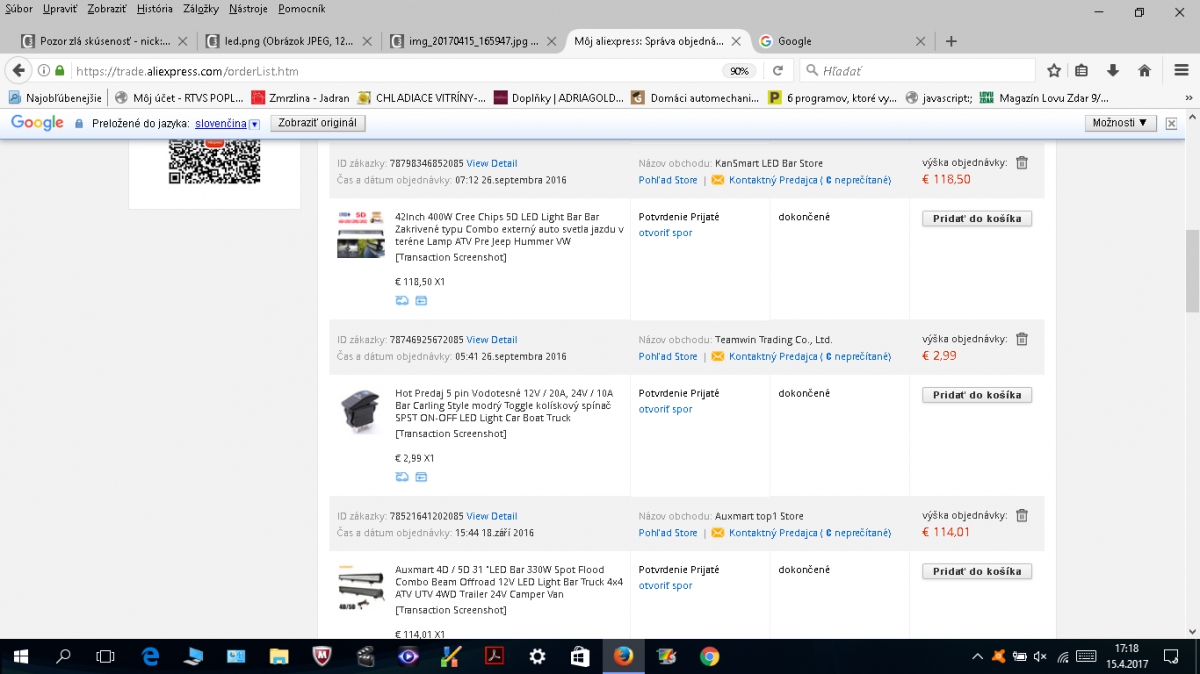Open the translation language dropdown arrow
Viewport: 1200px width, 674px height.
pos(254,123)
